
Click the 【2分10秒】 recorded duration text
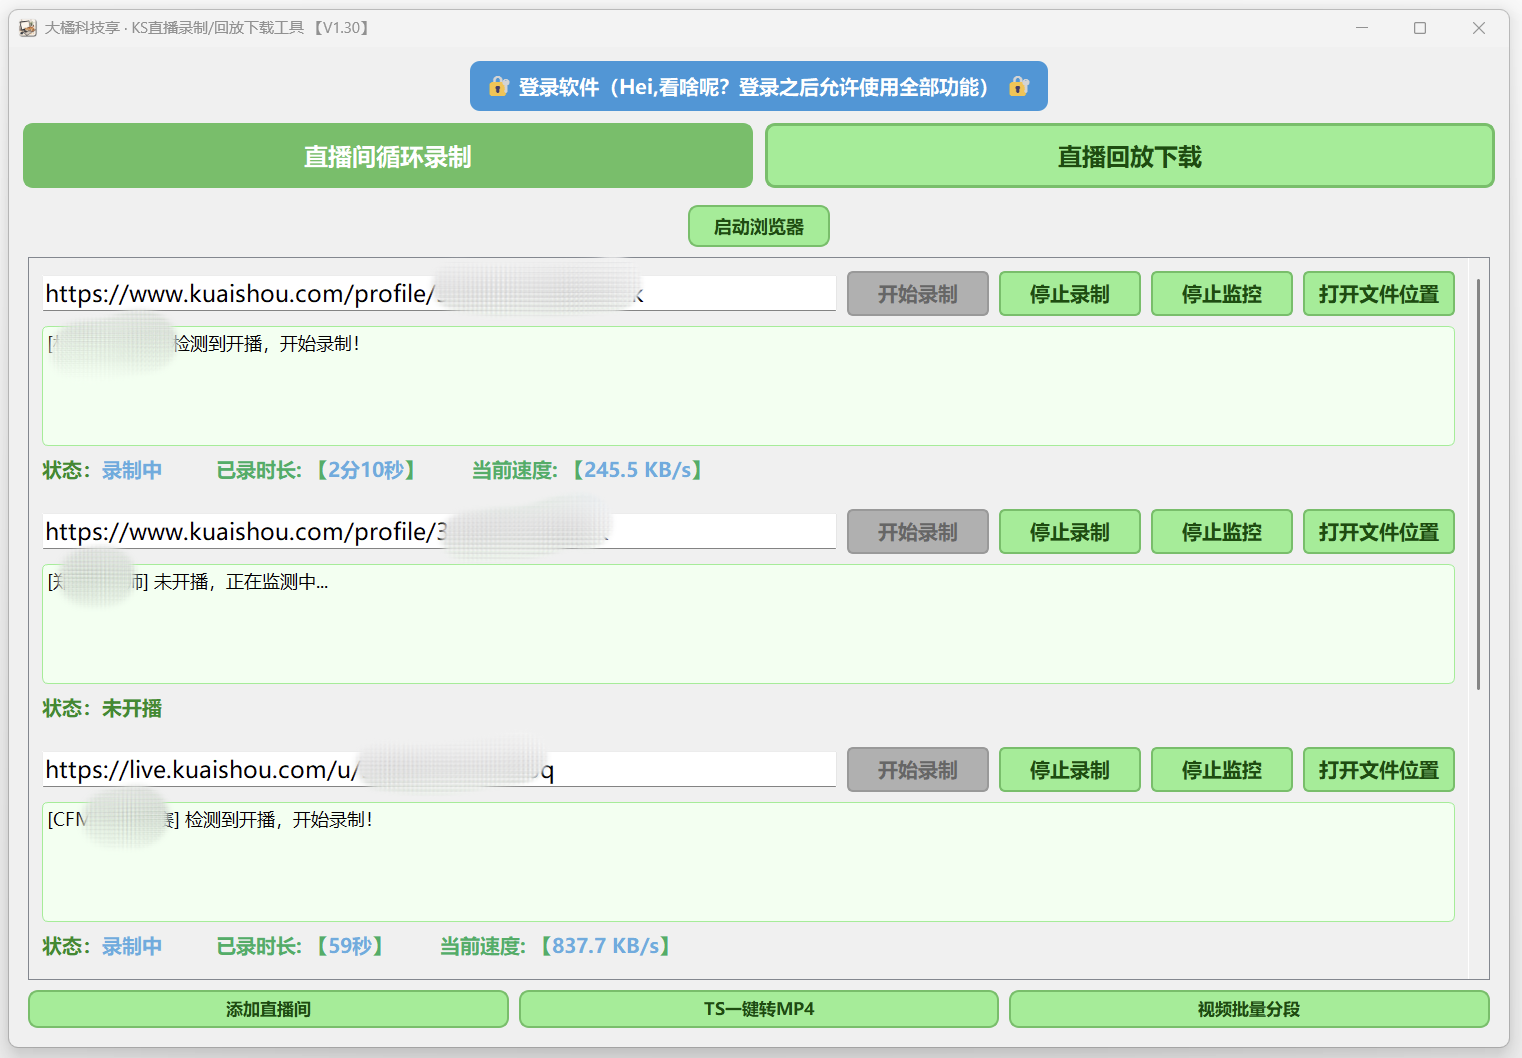tap(365, 470)
